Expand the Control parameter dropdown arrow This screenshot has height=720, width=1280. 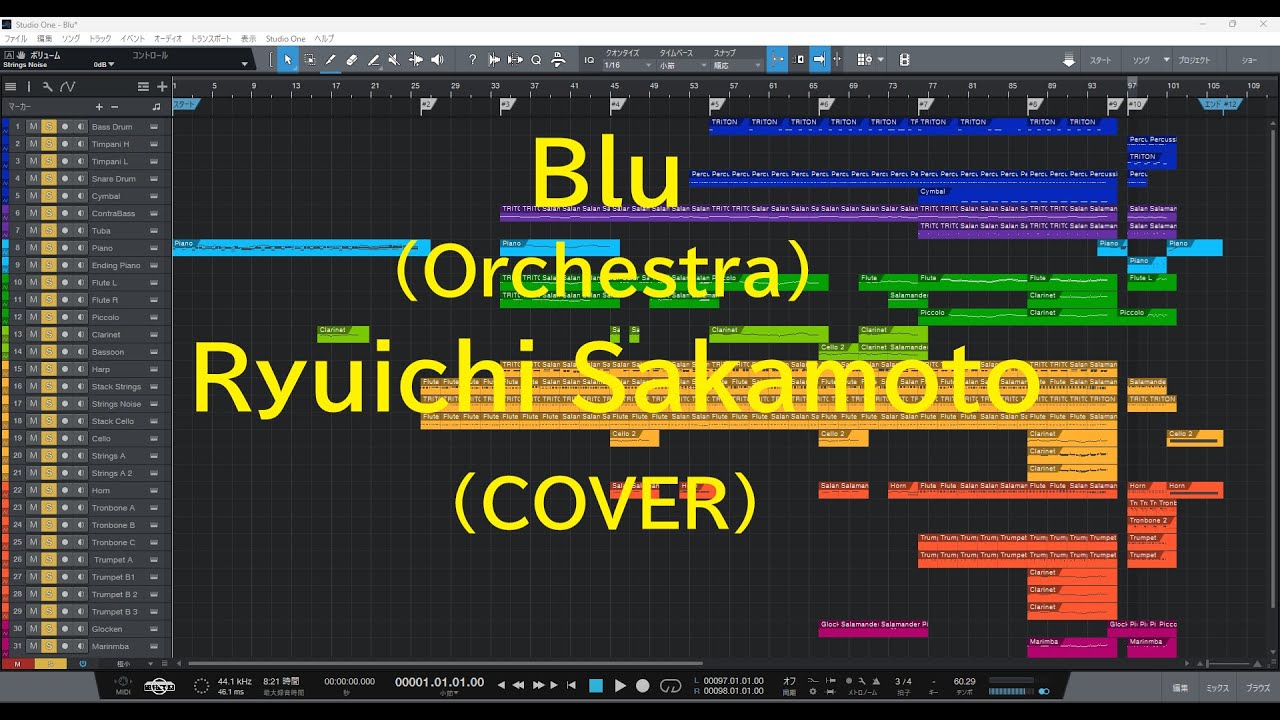(x=245, y=64)
